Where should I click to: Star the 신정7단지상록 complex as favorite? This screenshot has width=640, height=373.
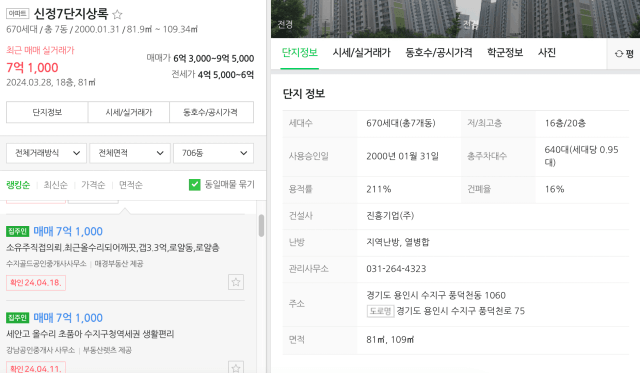coord(117,15)
